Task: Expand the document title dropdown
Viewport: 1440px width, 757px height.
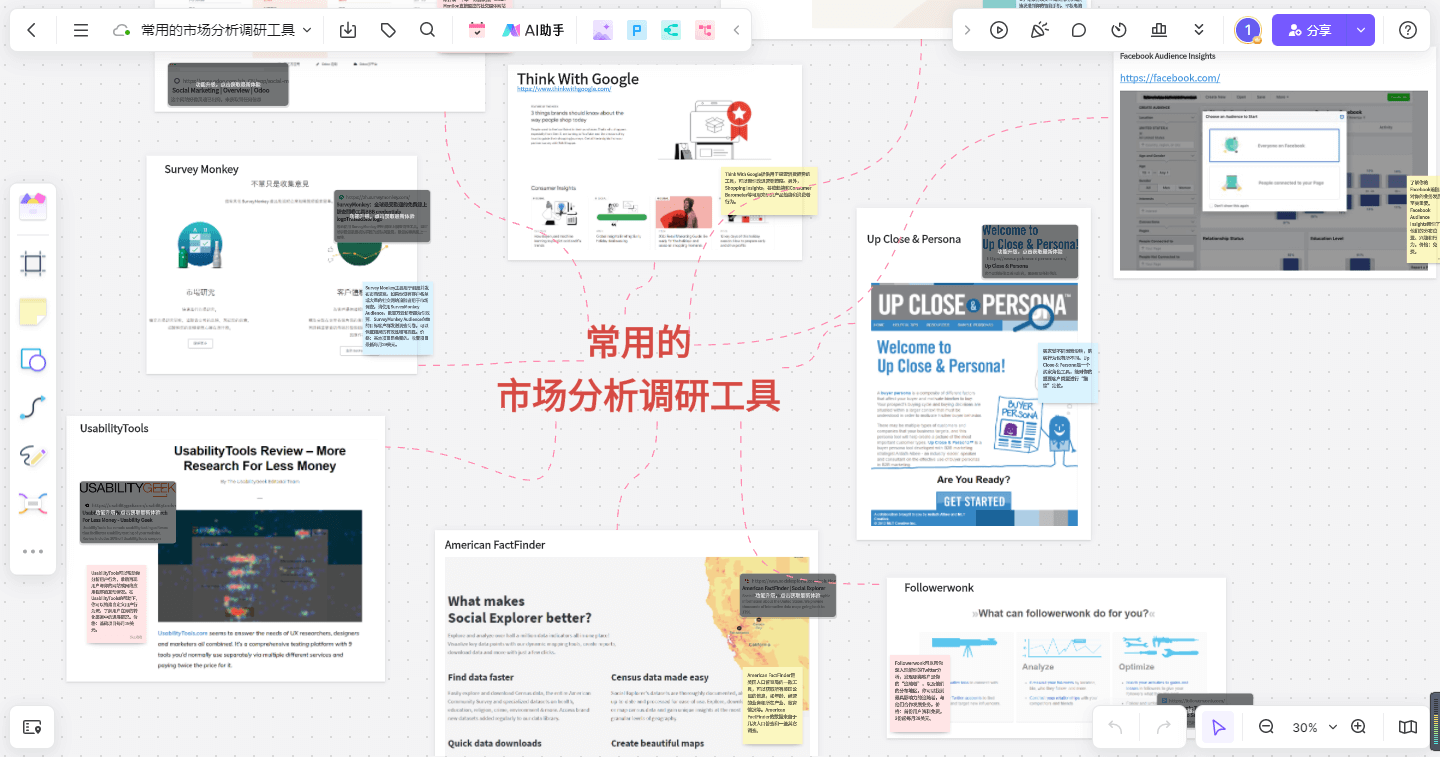Action: (307, 30)
